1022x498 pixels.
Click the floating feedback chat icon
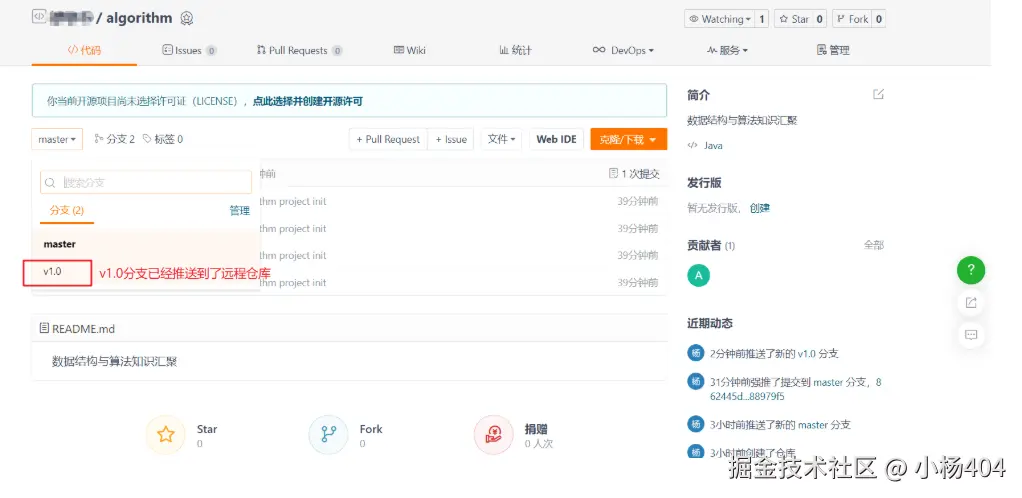point(971,335)
